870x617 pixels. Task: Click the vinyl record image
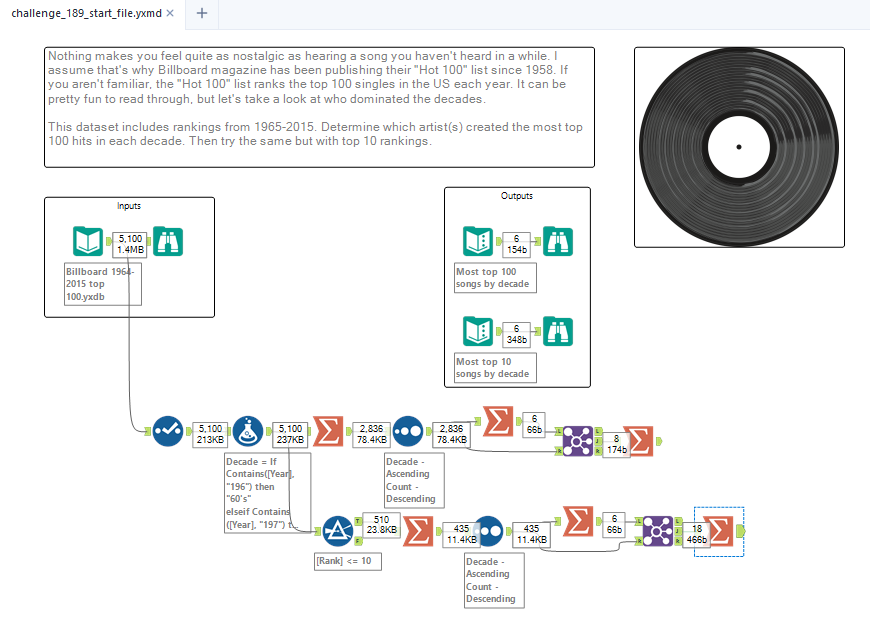pos(739,147)
